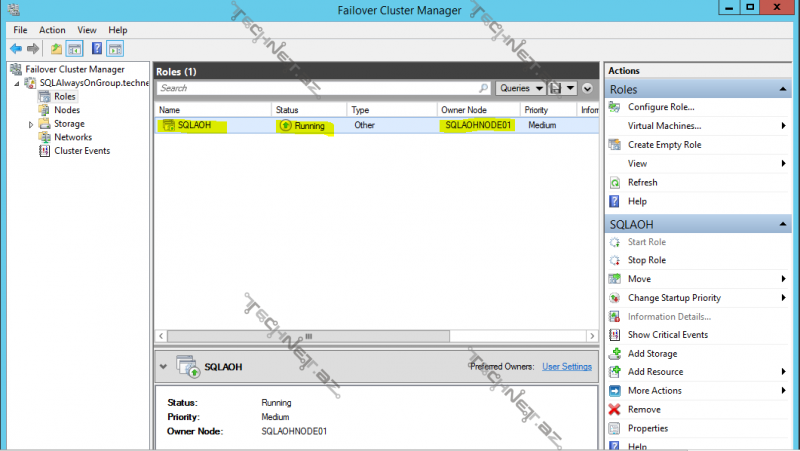Select Nodes in the cluster tree
The height and width of the screenshot is (451, 800).
(x=66, y=110)
